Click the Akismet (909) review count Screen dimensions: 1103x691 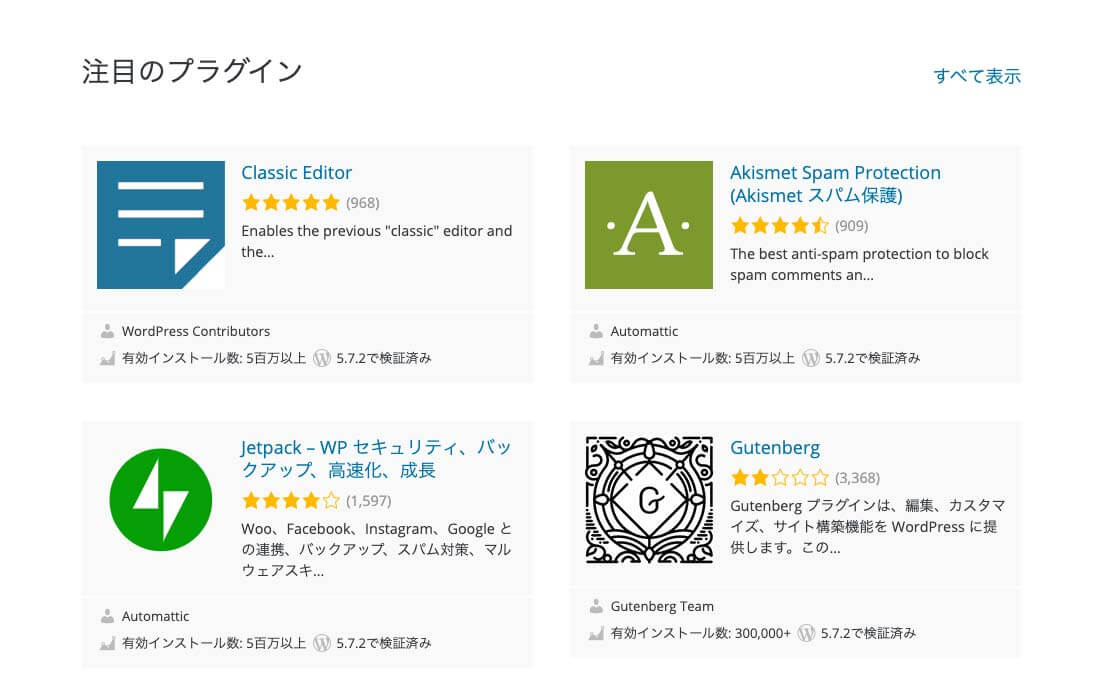pyautogui.click(x=851, y=226)
